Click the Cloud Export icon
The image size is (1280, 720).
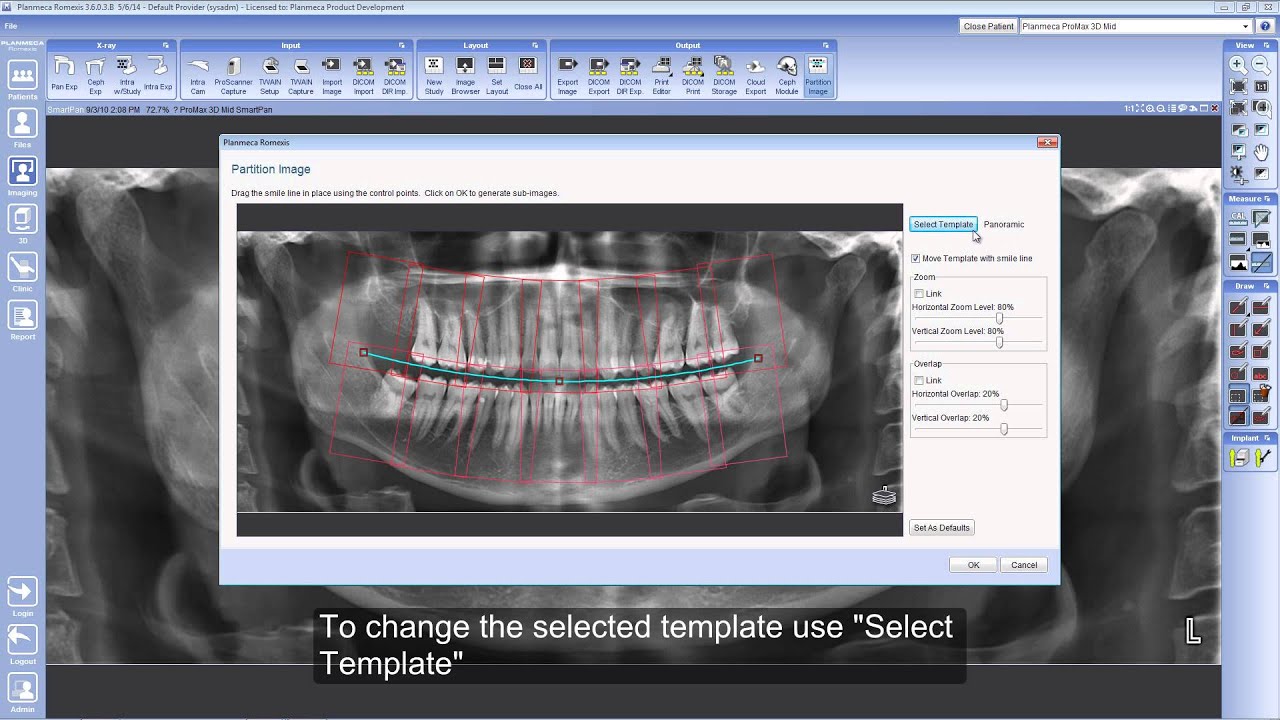(x=756, y=75)
